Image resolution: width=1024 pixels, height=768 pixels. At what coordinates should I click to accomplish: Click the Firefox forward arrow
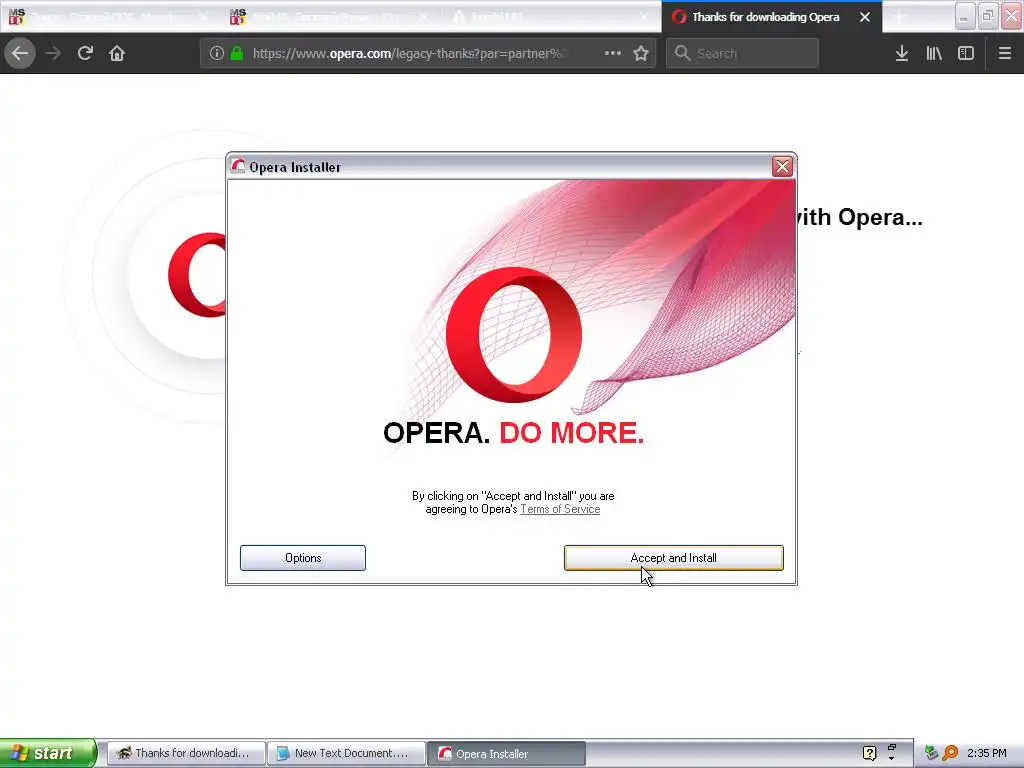coord(53,53)
